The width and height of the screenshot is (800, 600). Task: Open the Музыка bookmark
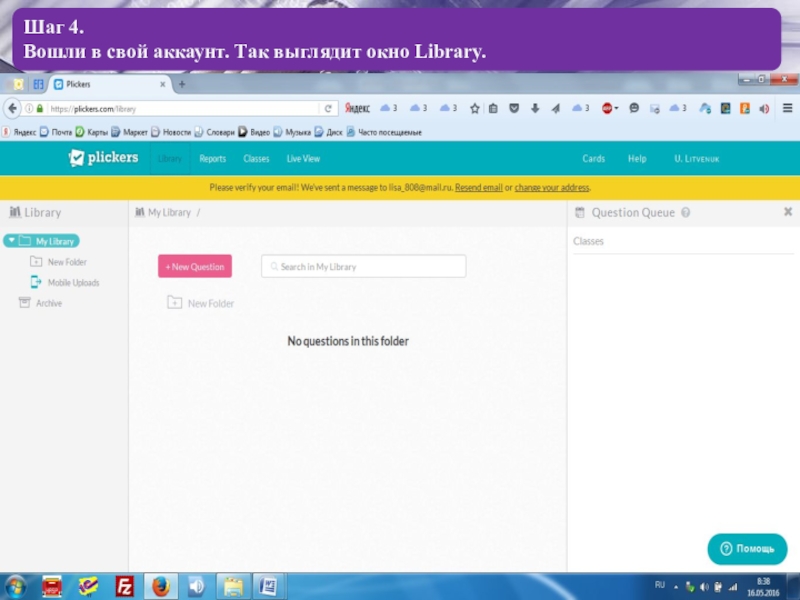(x=292, y=132)
